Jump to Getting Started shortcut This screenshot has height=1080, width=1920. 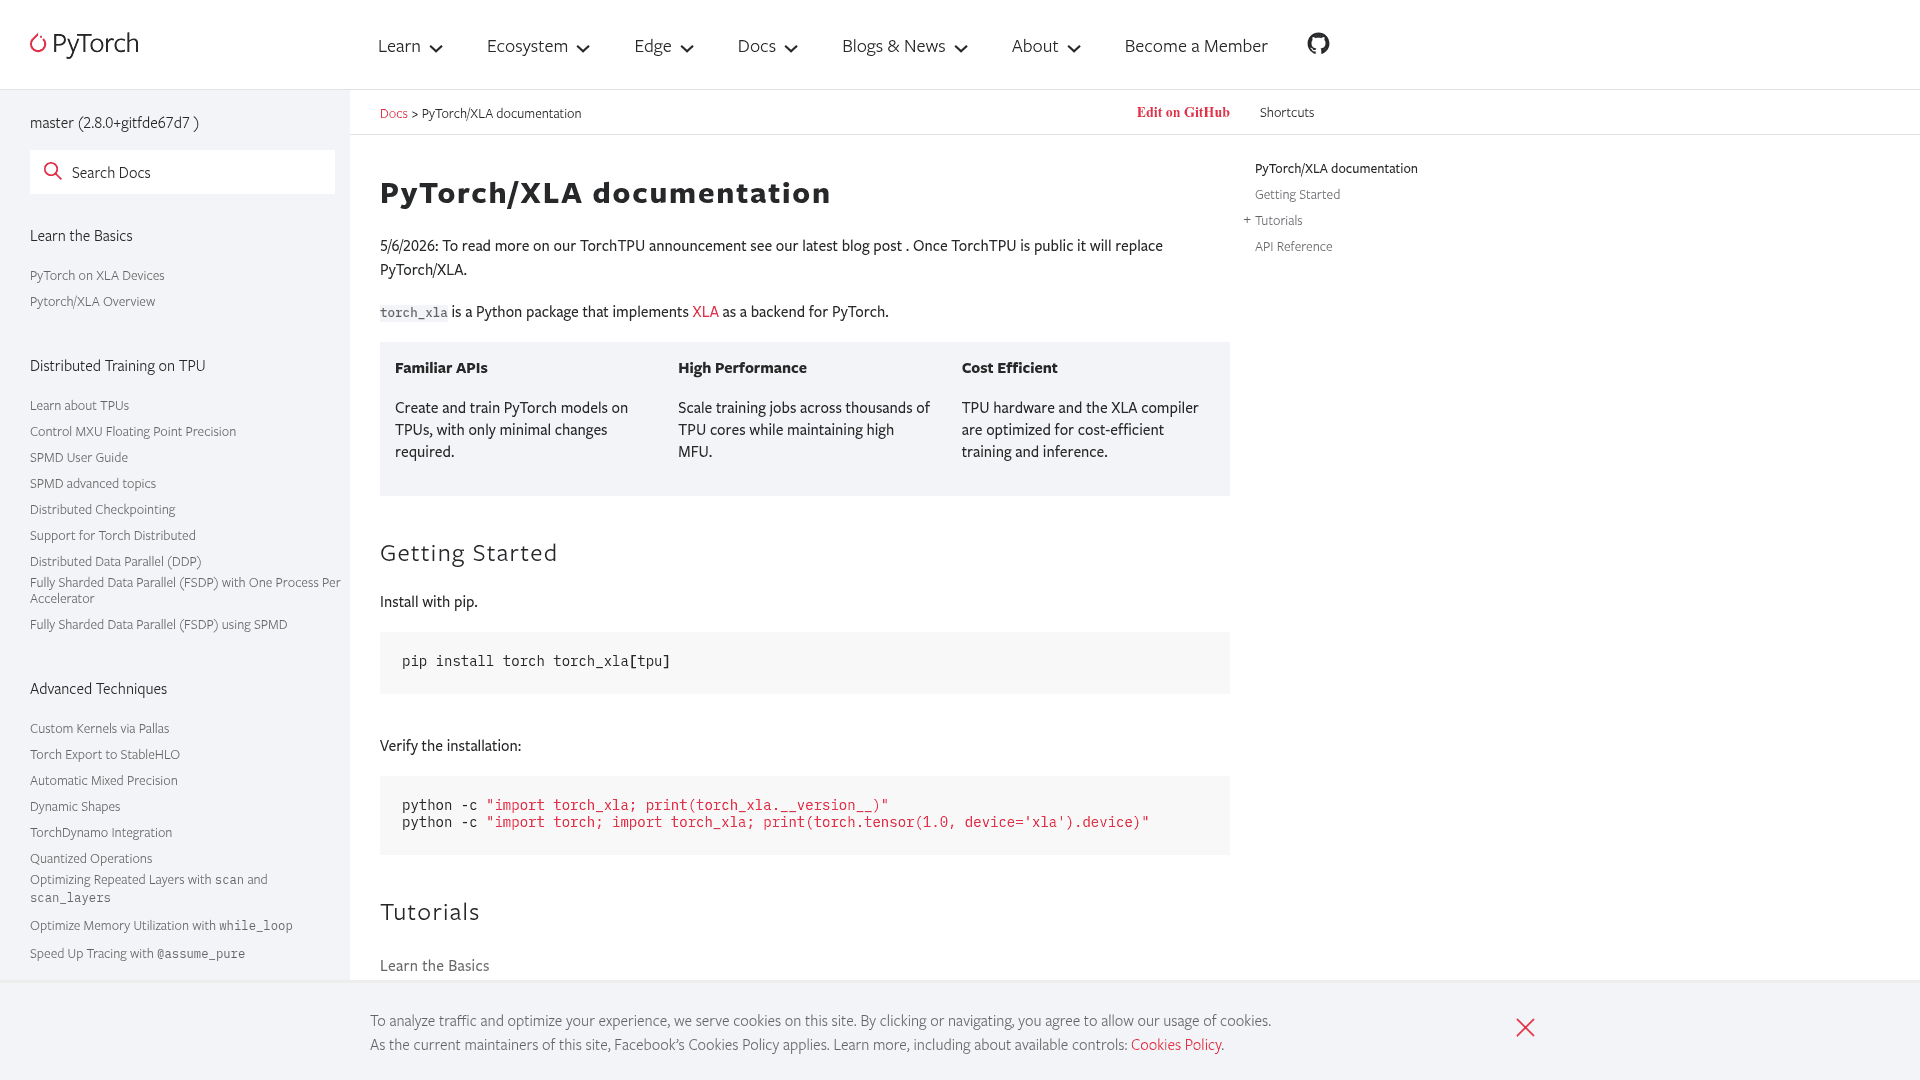pyautogui.click(x=1297, y=195)
